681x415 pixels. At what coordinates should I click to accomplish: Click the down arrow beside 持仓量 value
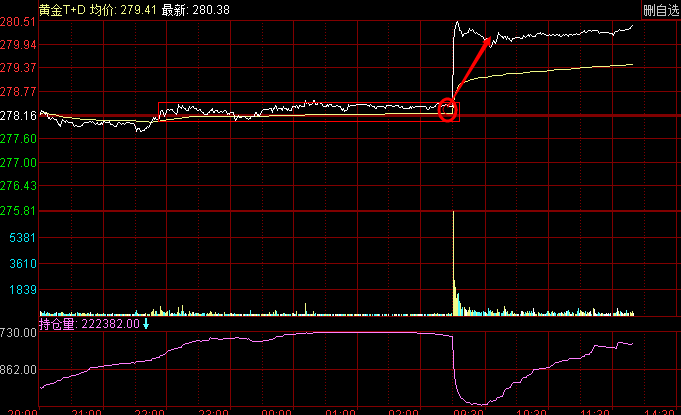point(145,323)
